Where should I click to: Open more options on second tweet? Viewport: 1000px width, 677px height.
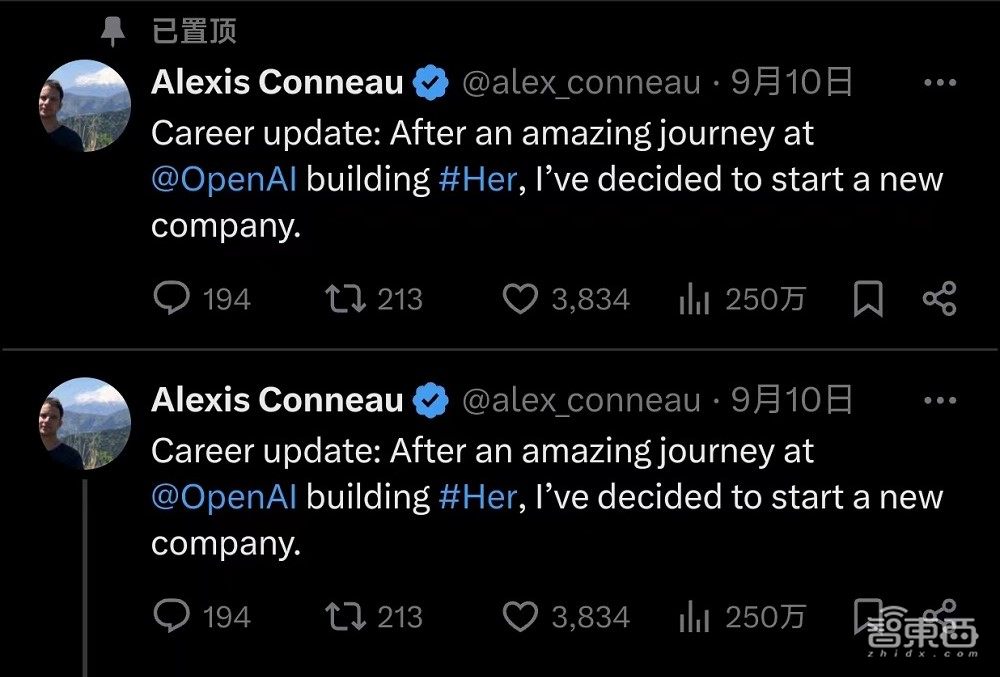tap(939, 401)
